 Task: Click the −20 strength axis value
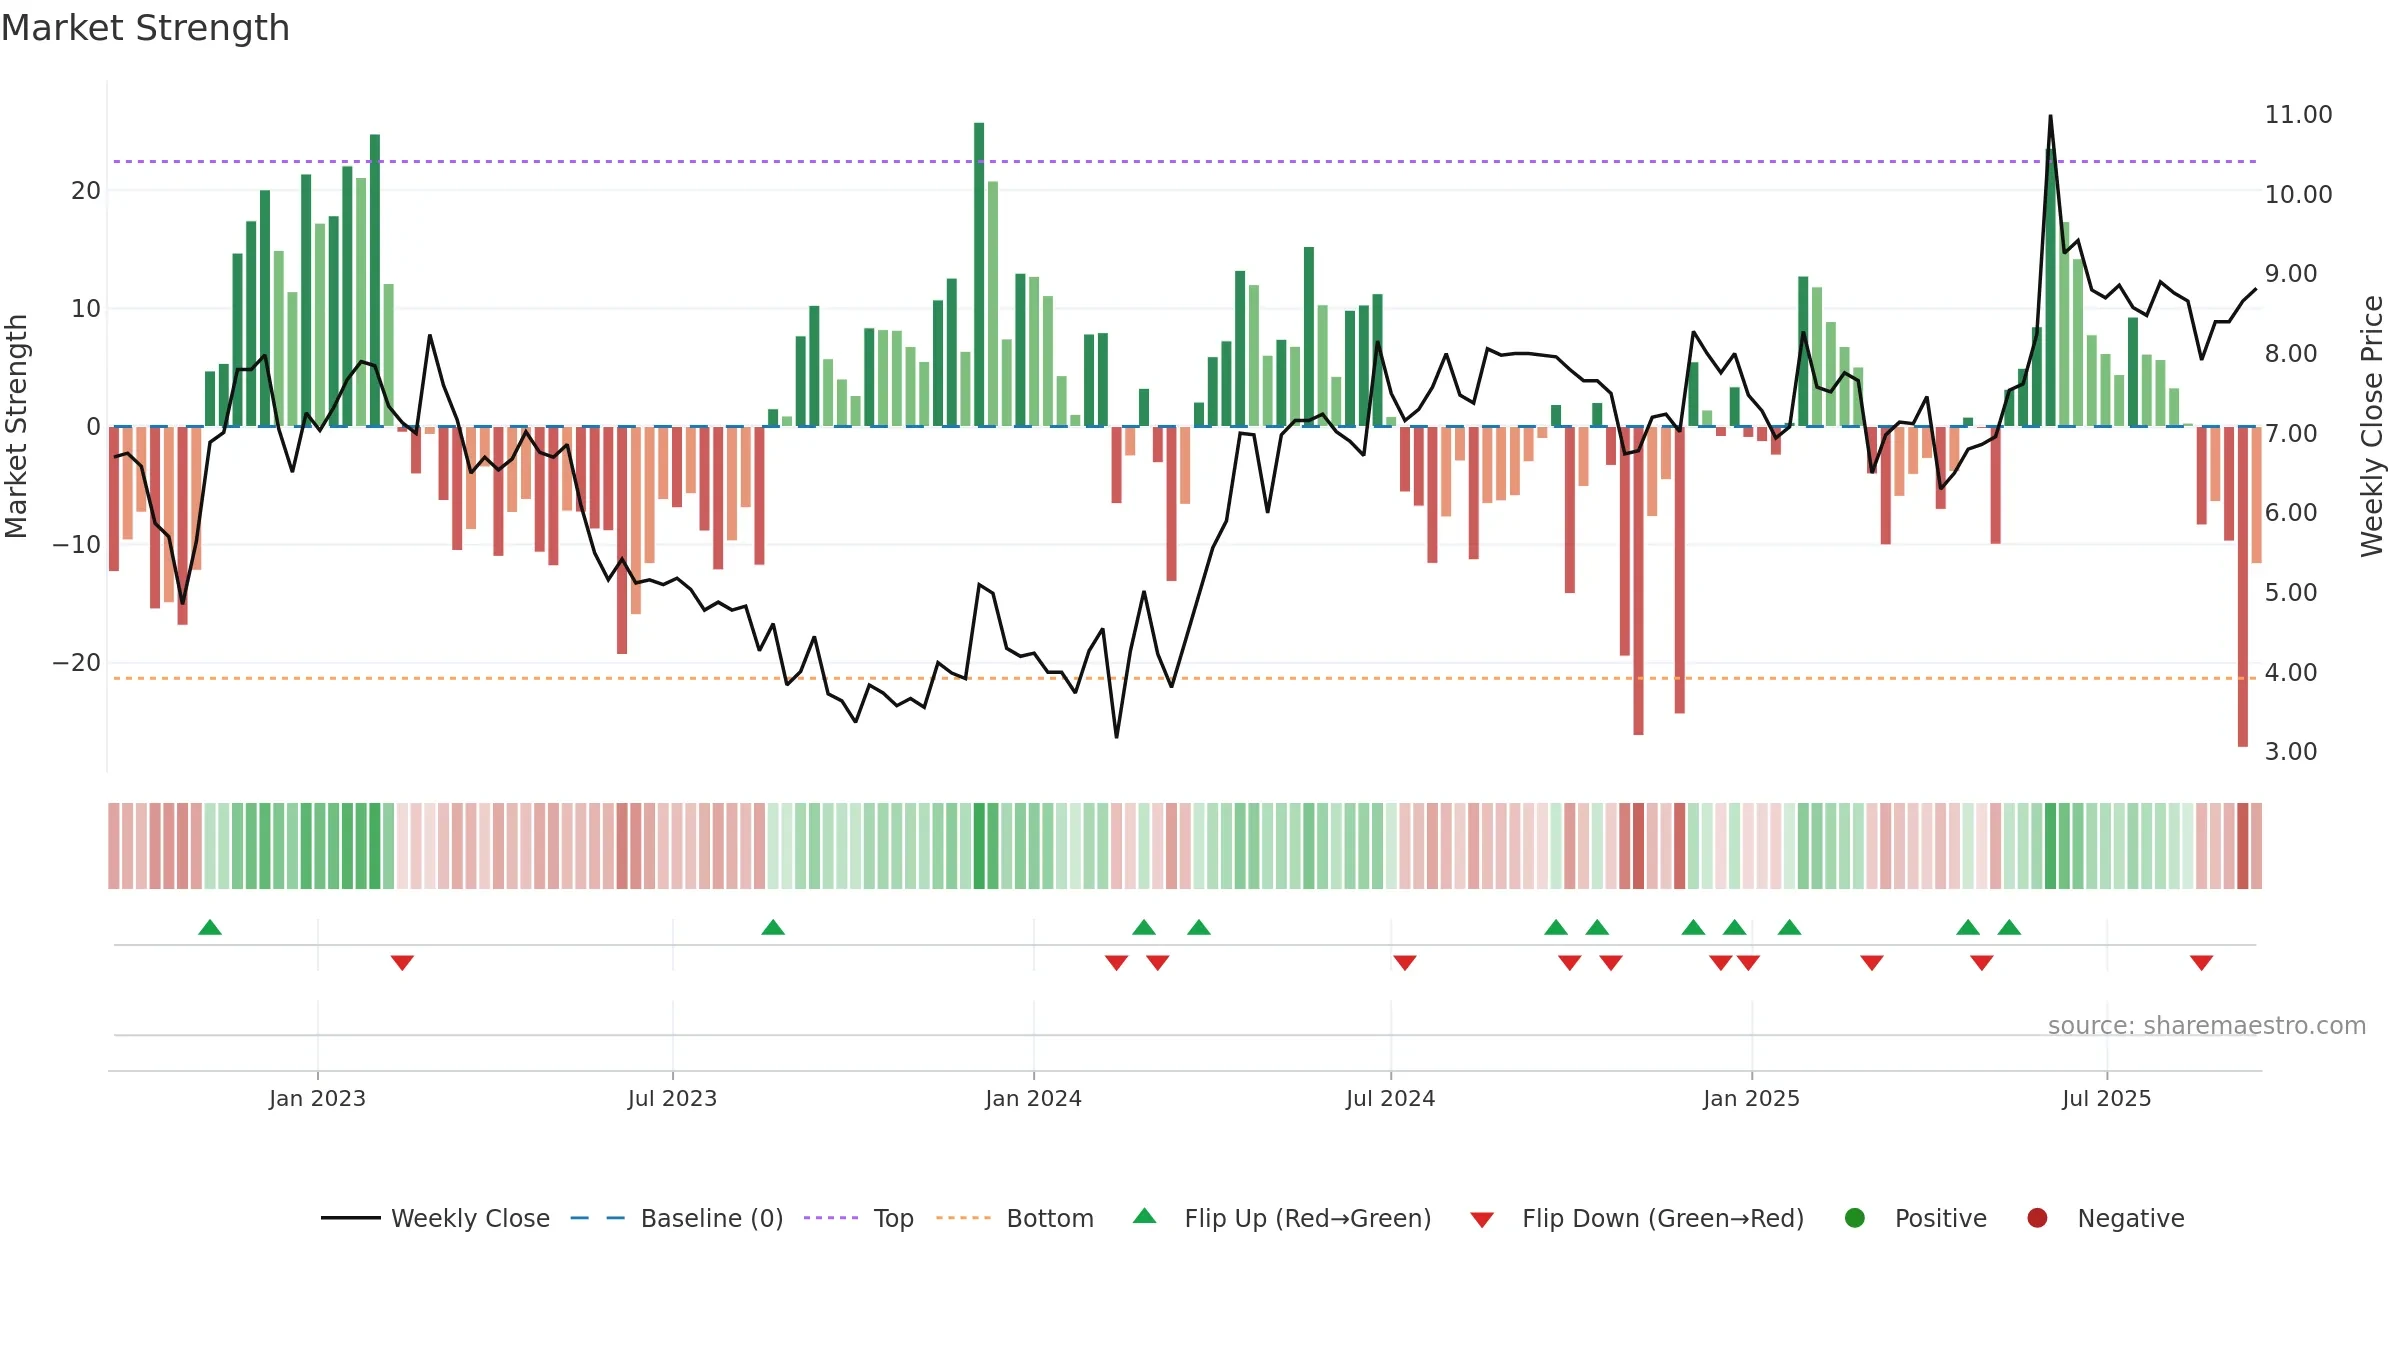[77, 662]
